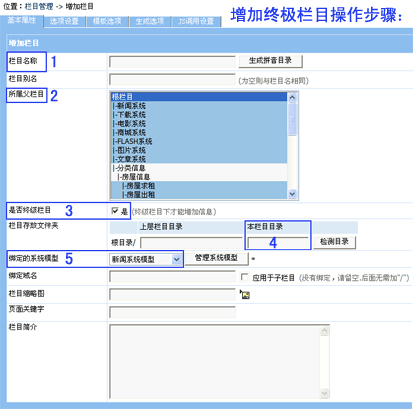Switch to the 基本属性 tab

point(22,21)
